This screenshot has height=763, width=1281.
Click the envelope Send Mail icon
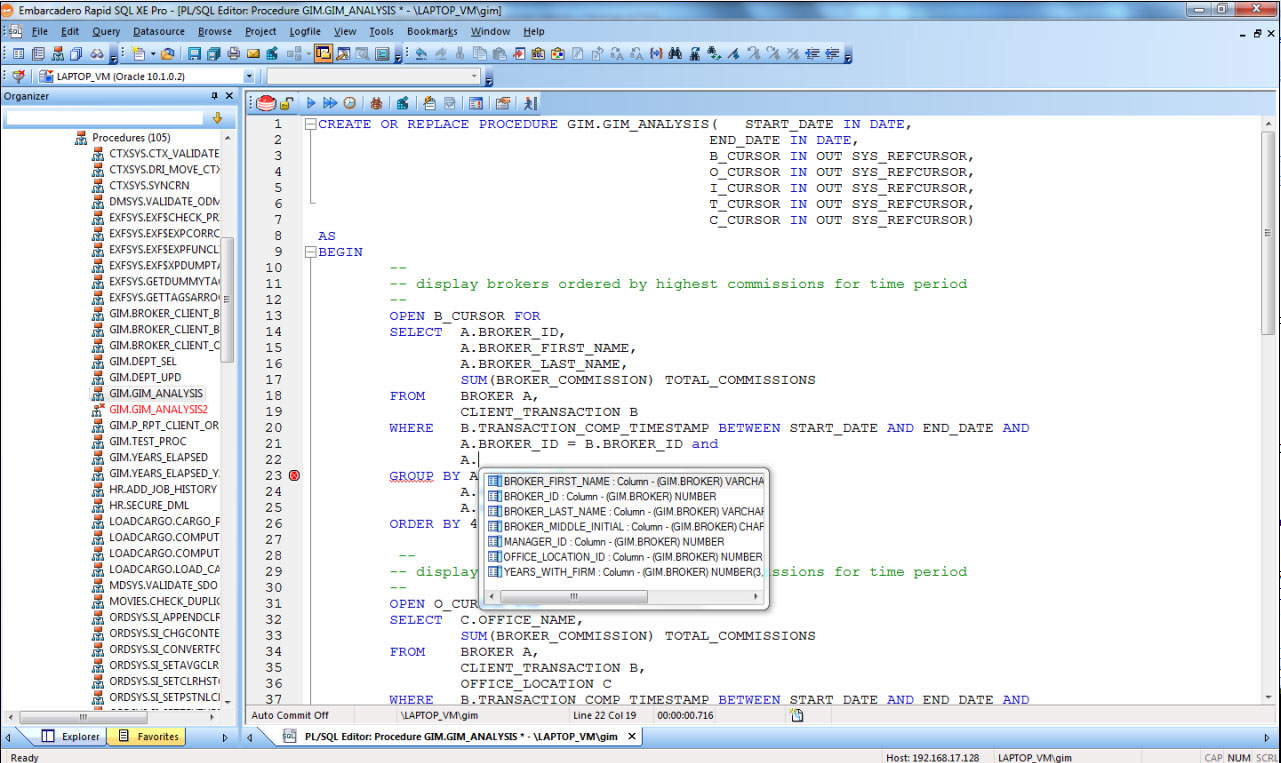point(254,54)
